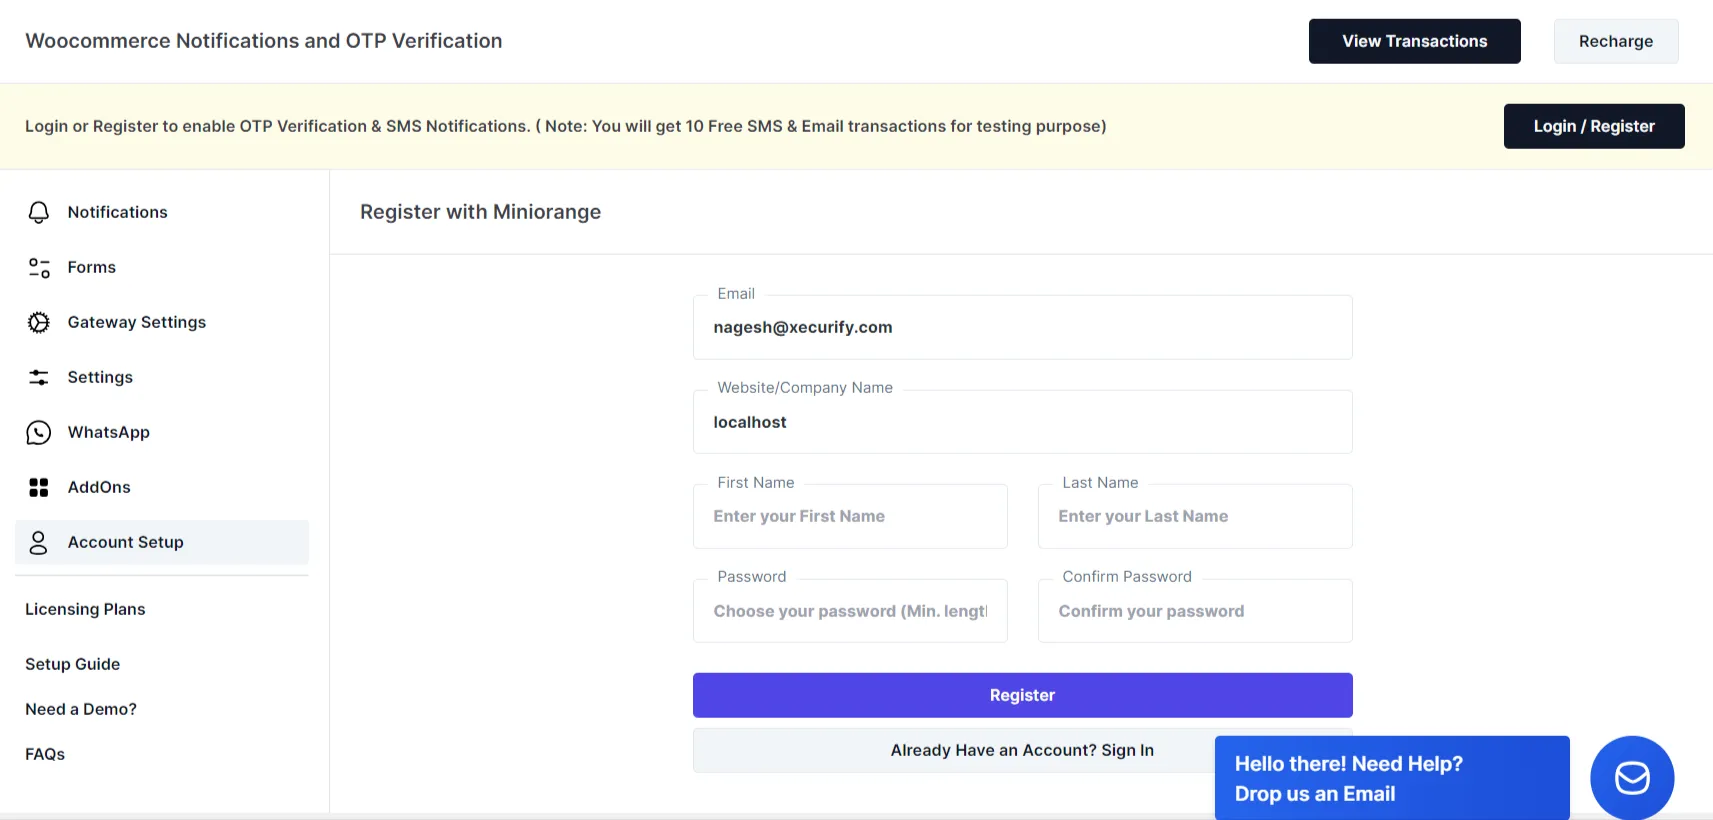Open the WhatsApp menu item
1713x820 pixels.
(x=162, y=432)
